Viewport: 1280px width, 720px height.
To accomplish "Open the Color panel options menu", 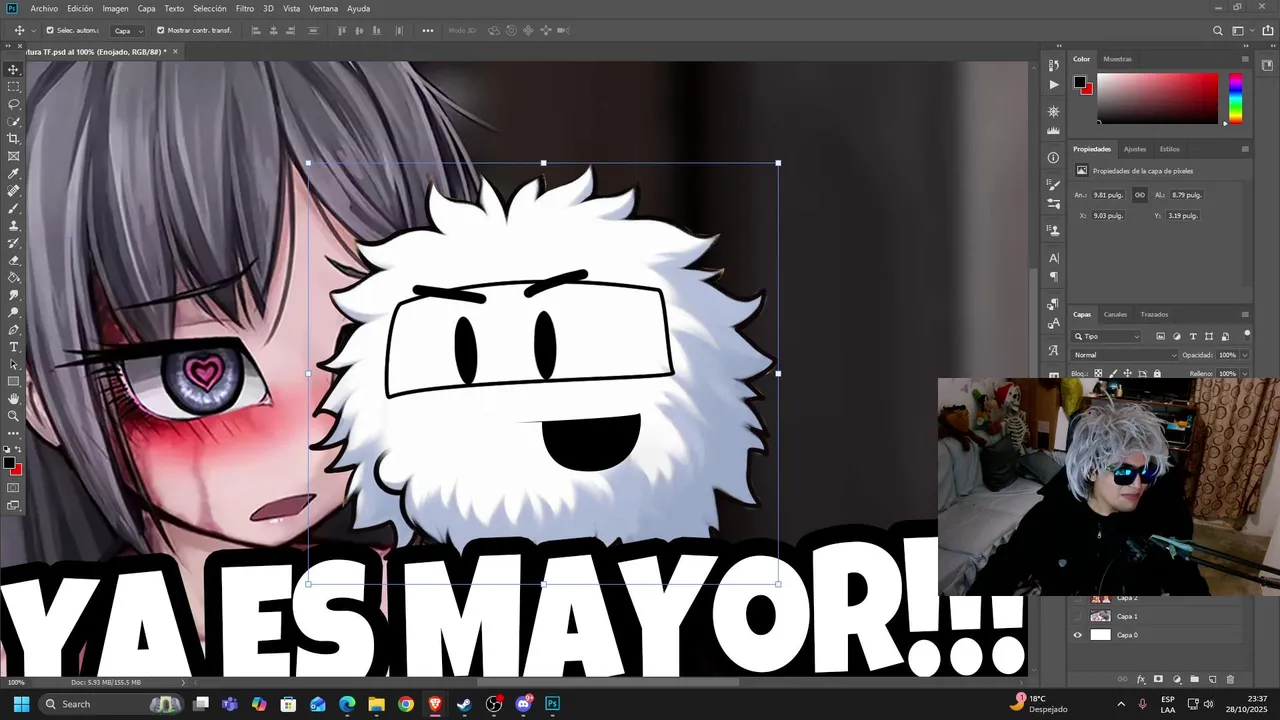I will [x=1245, y=59].
